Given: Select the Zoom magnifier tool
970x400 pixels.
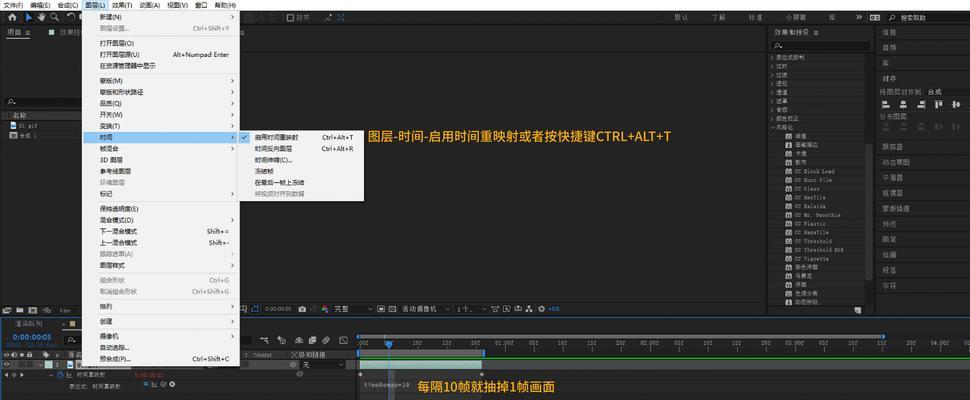Looking at the screenshot, I should pos(55,17).
